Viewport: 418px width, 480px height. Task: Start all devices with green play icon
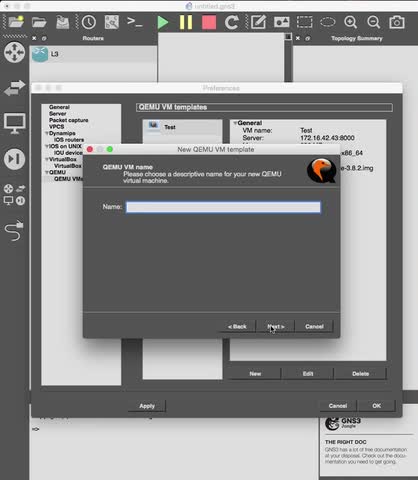[163, 22]
